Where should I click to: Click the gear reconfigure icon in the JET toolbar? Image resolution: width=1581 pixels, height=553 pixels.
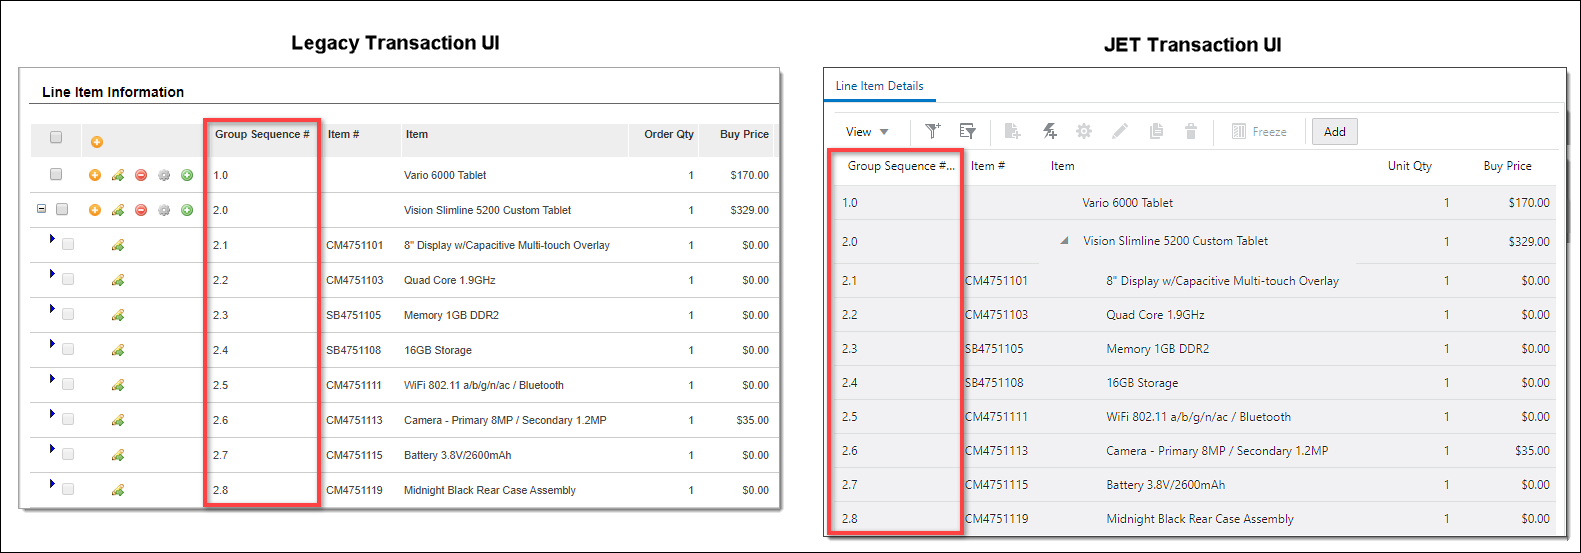1084,131
